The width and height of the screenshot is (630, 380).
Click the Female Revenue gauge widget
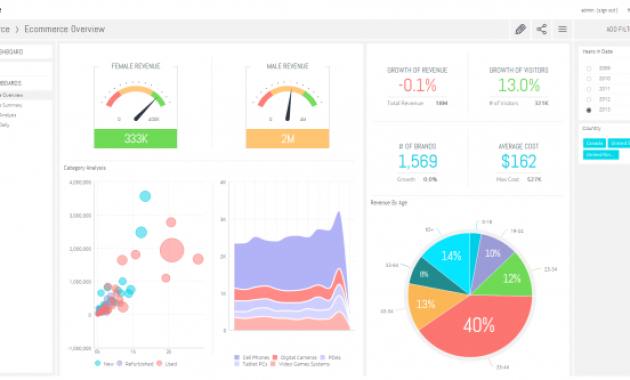135,106
